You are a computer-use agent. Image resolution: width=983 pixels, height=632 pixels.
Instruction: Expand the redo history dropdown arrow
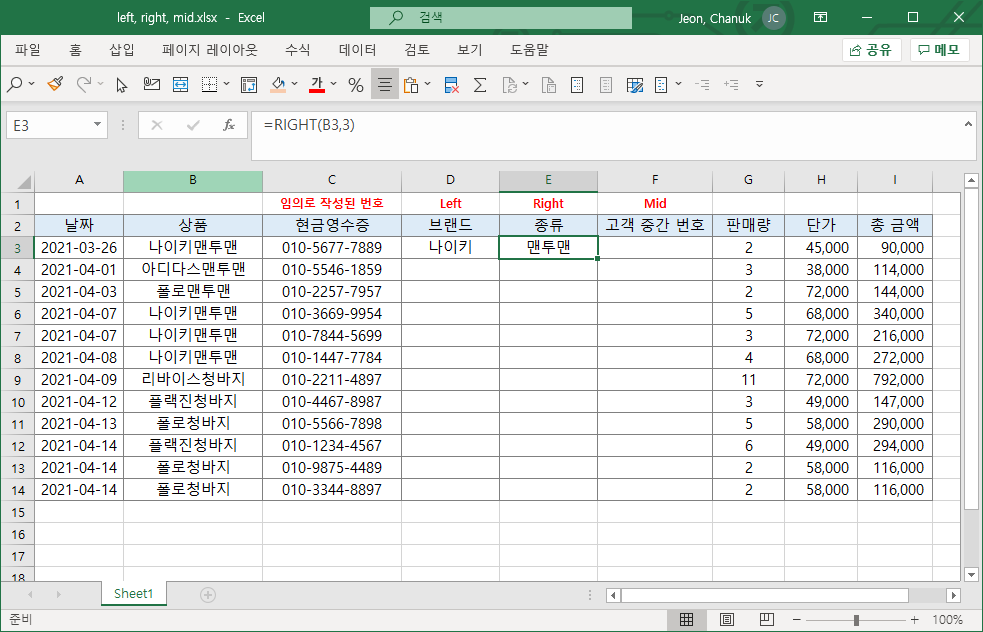click(100, 84)
